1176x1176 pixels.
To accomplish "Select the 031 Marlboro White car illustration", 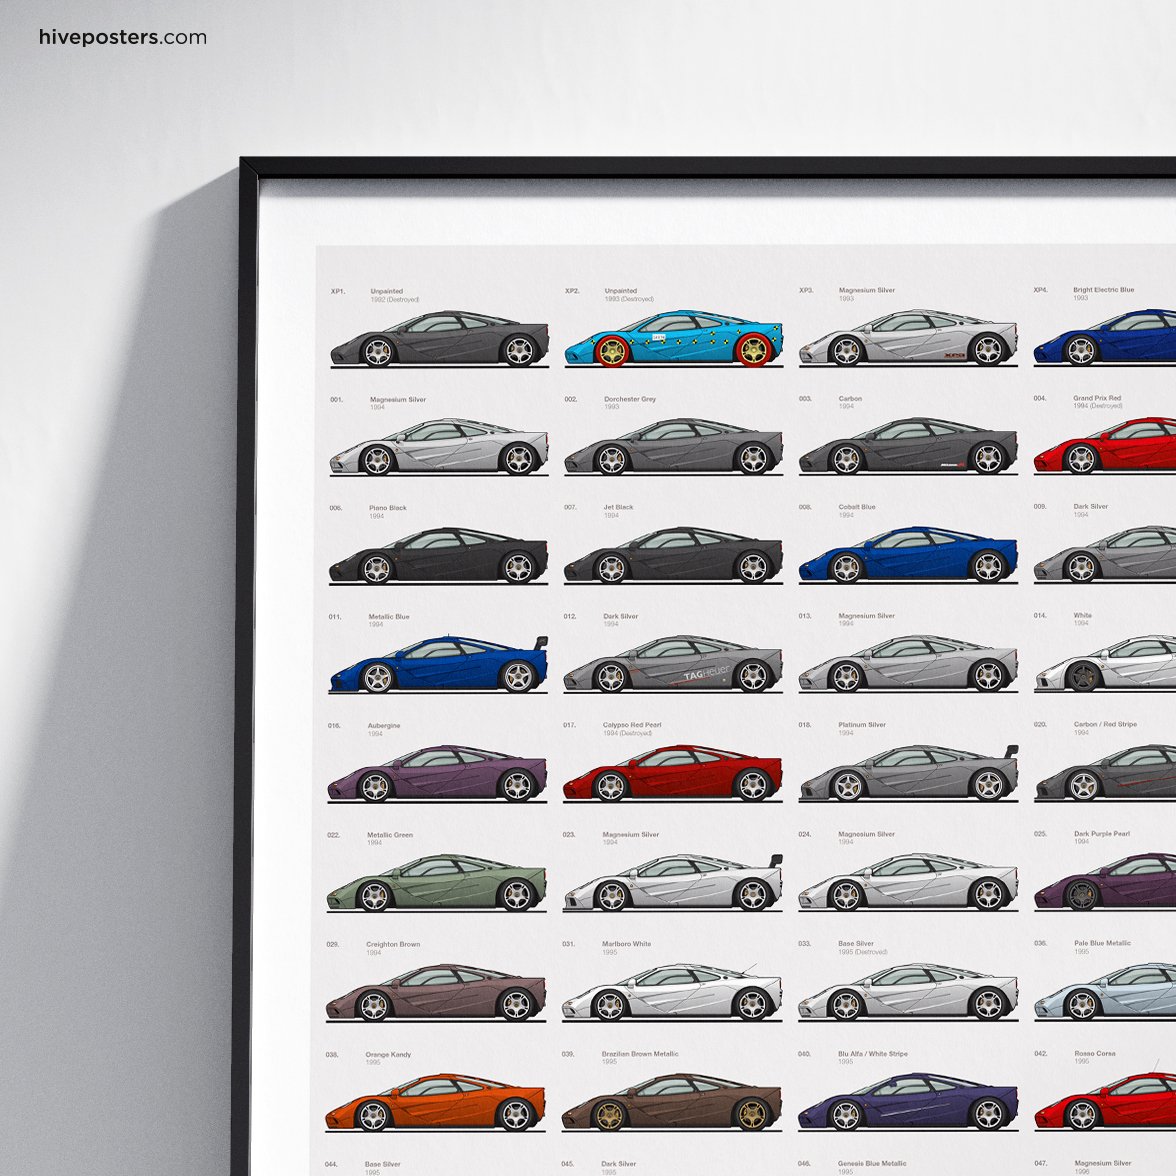I will [x=672, y=992].
